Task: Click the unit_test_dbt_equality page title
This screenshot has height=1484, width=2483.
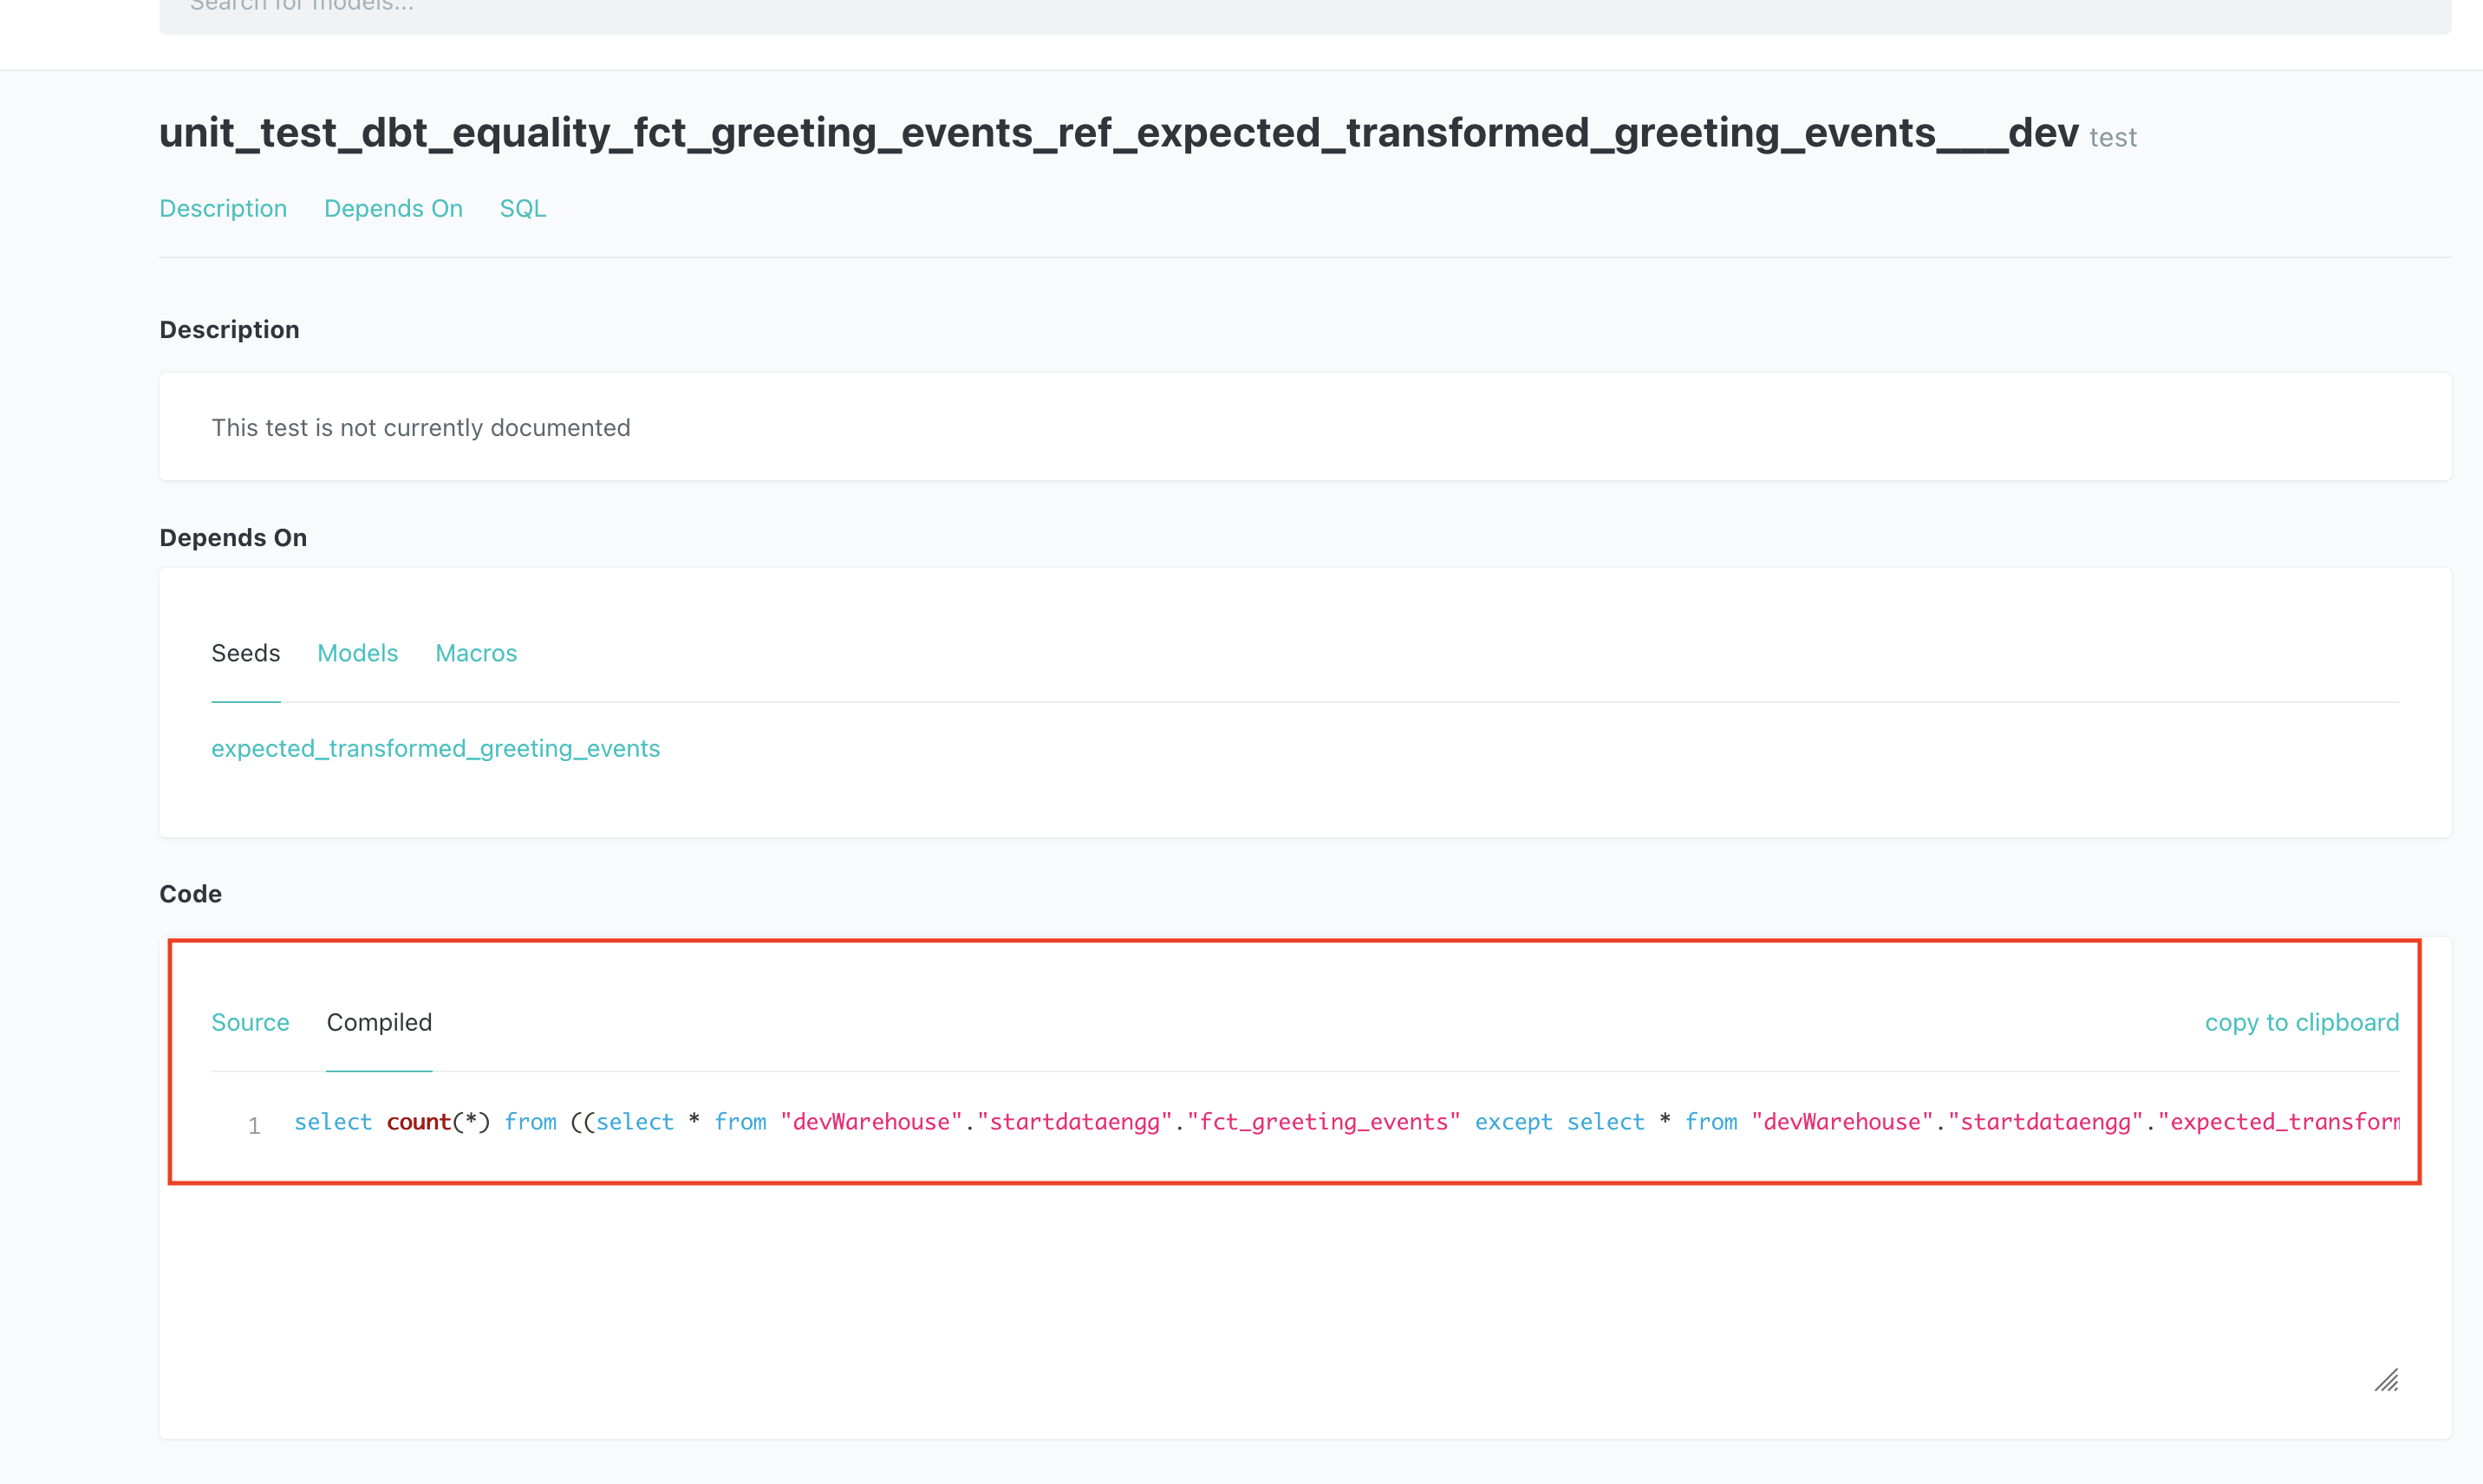Action: point(1118,132)
